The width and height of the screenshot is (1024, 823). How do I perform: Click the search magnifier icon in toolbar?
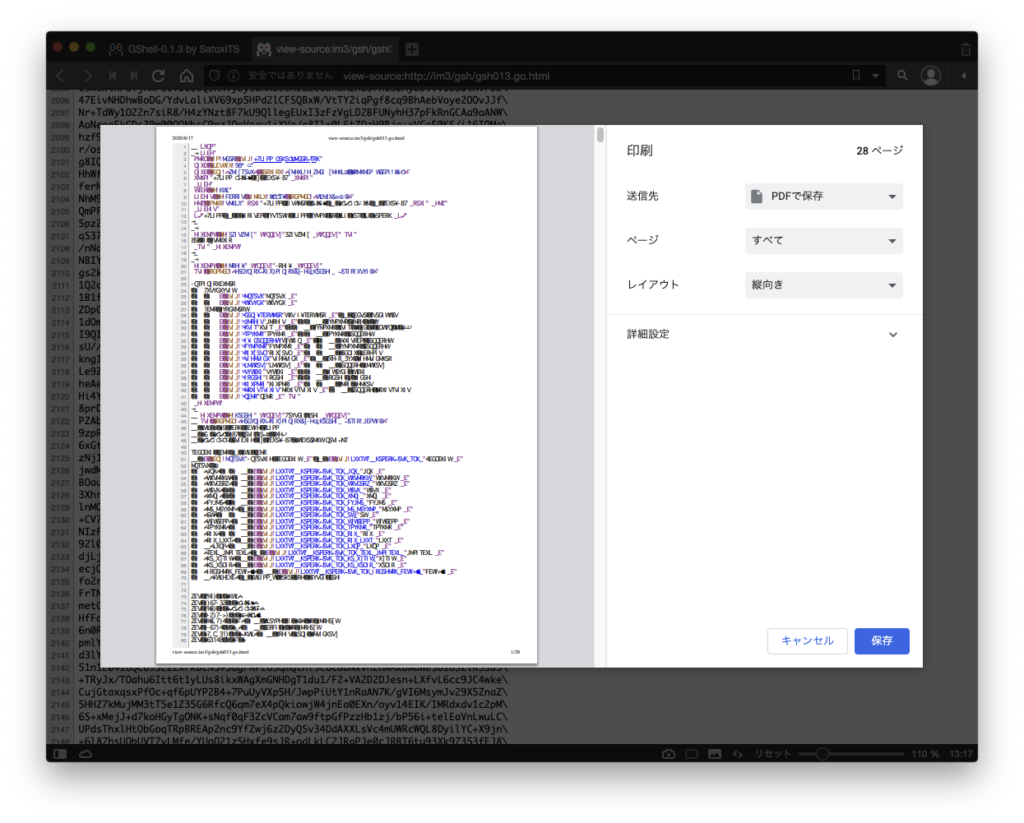pyautogui.click(x=902, y=76)
